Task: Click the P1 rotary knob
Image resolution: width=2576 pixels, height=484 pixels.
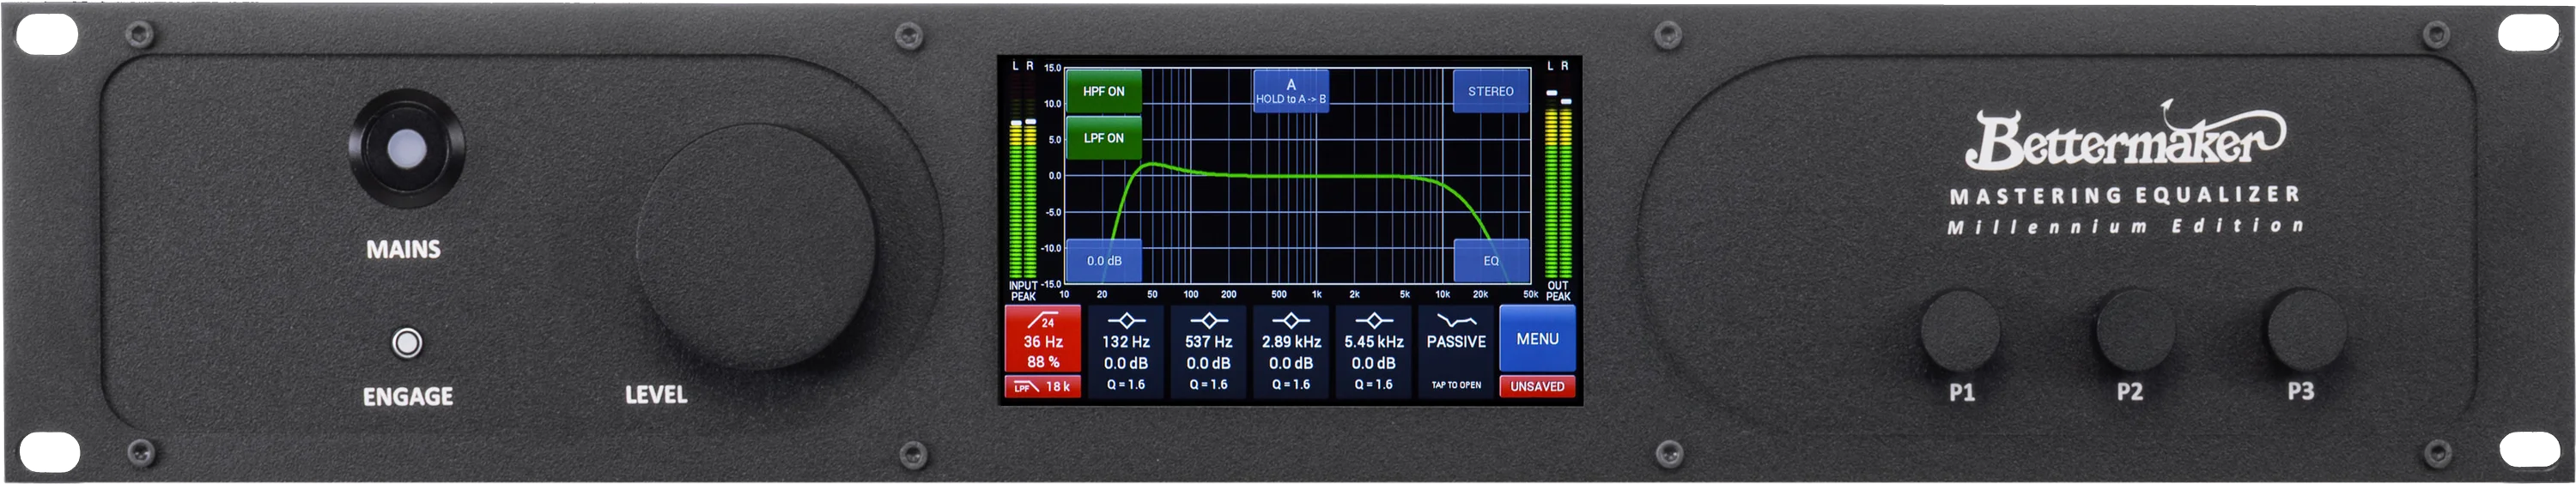Action: click(x=1960, y=329)
